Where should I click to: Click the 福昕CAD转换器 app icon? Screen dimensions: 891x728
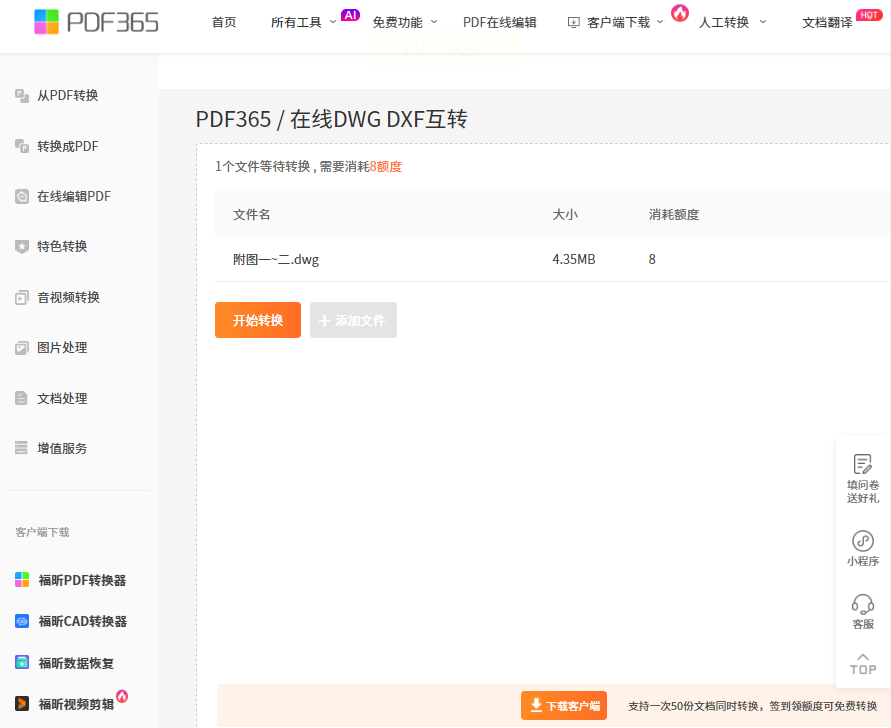tap(22, 621)
